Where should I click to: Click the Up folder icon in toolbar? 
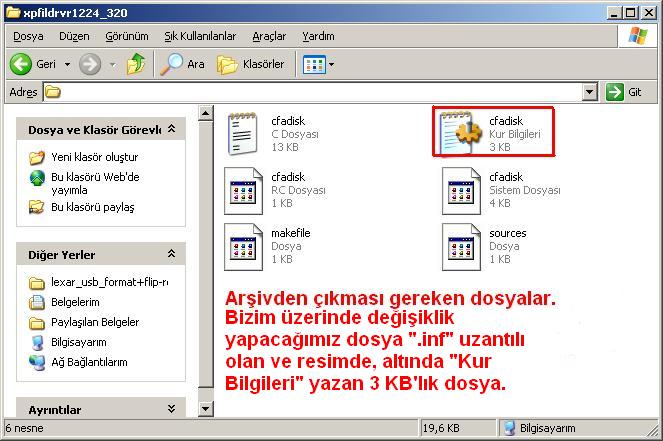click(134, 64)
